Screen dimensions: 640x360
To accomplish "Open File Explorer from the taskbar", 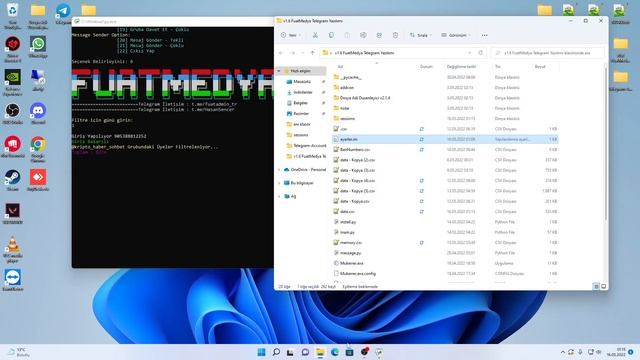I will (320, 352).
